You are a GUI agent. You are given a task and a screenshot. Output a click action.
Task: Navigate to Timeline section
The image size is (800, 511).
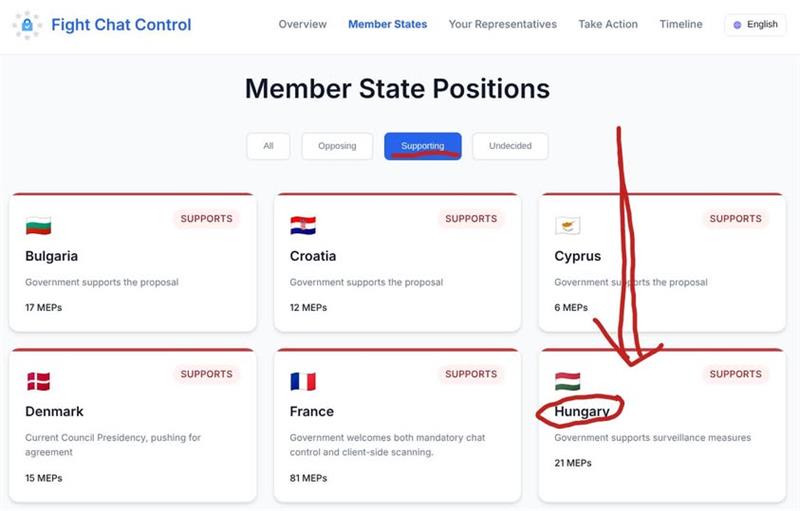coord(681,24)
